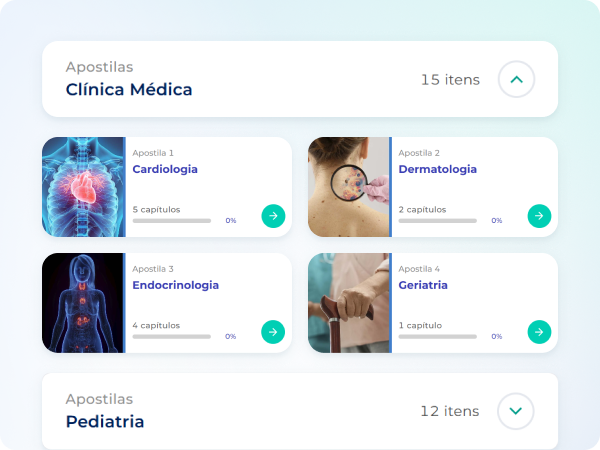Expand the Pediatria section
Screen dimensions: 600x450
click(516, 410)
